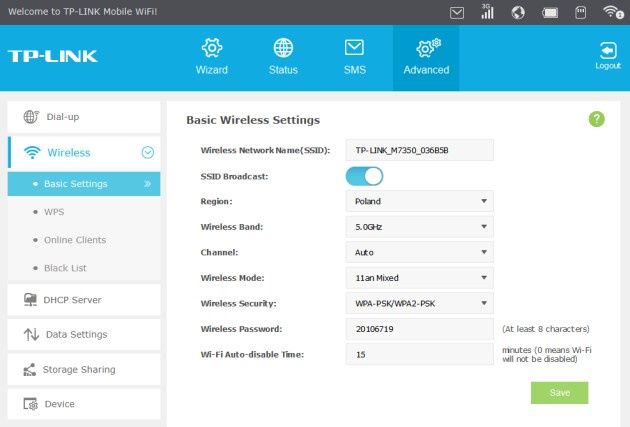The width and height of the screenshot is (630, 427).
Task: Toggle the SSID Broadcast switch
Action: pyautogui.click(x=364, y=176)
